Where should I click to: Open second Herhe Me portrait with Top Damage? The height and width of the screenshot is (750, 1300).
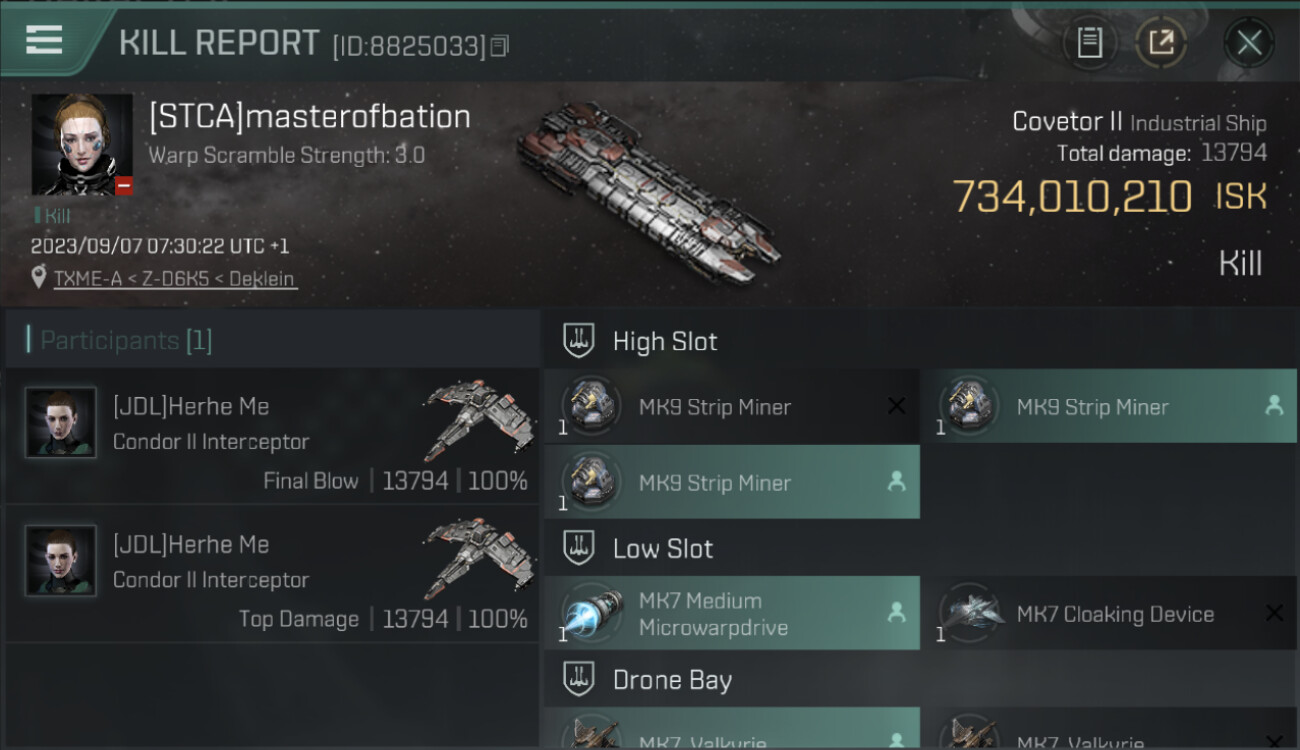pyautogui.click(x=61, y=561)
